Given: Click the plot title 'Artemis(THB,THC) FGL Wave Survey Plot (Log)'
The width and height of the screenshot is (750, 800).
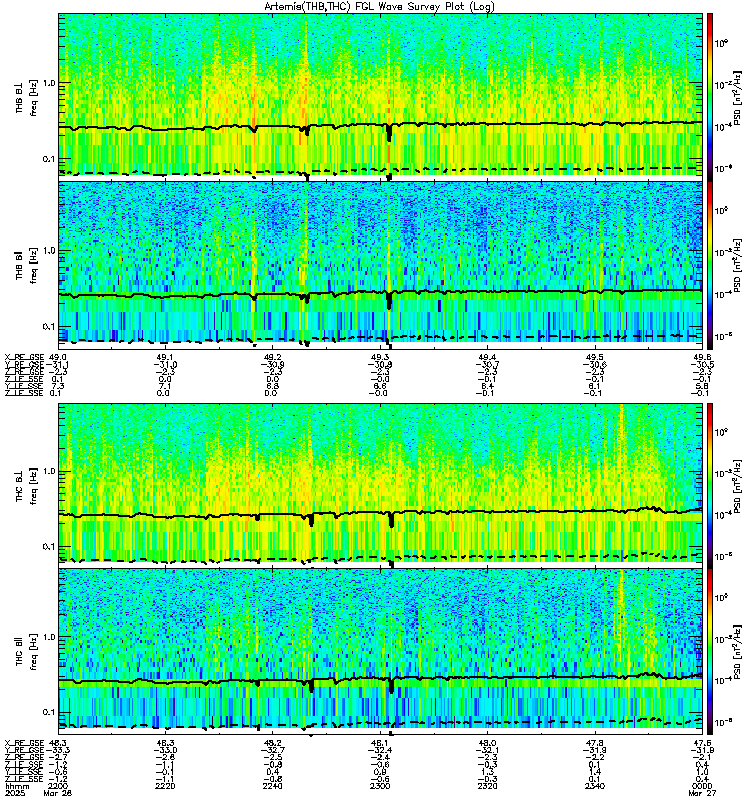Looking at the screenshot, I should tap(379, 6).
